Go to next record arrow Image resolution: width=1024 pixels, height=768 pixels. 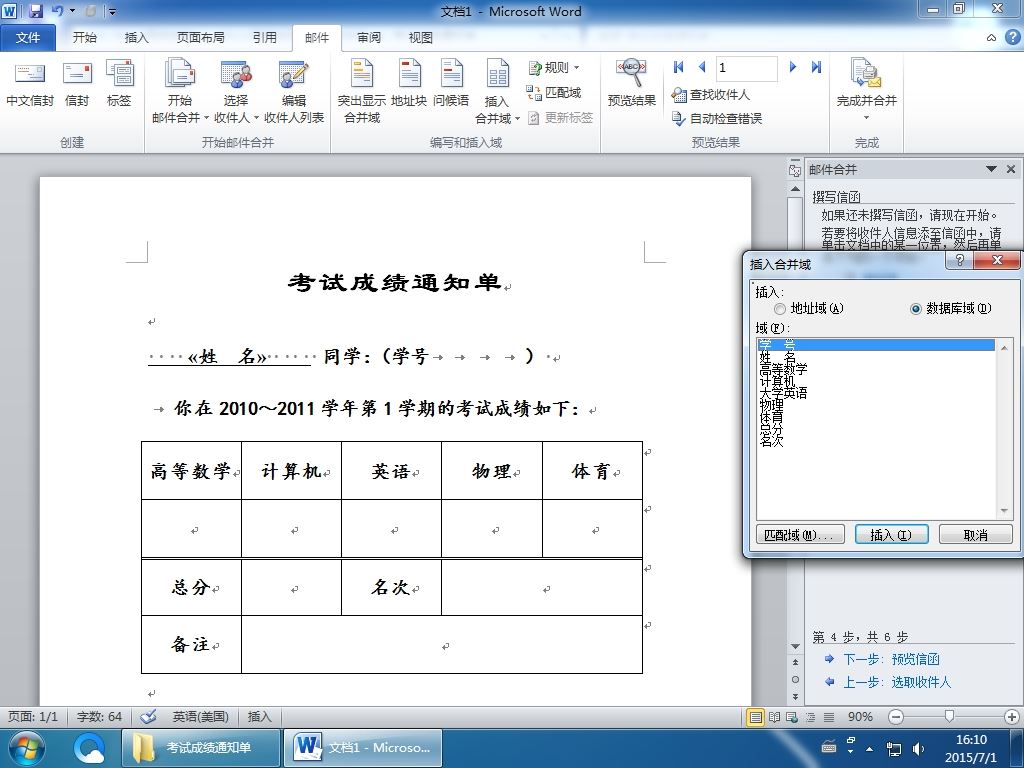(793, 67)
